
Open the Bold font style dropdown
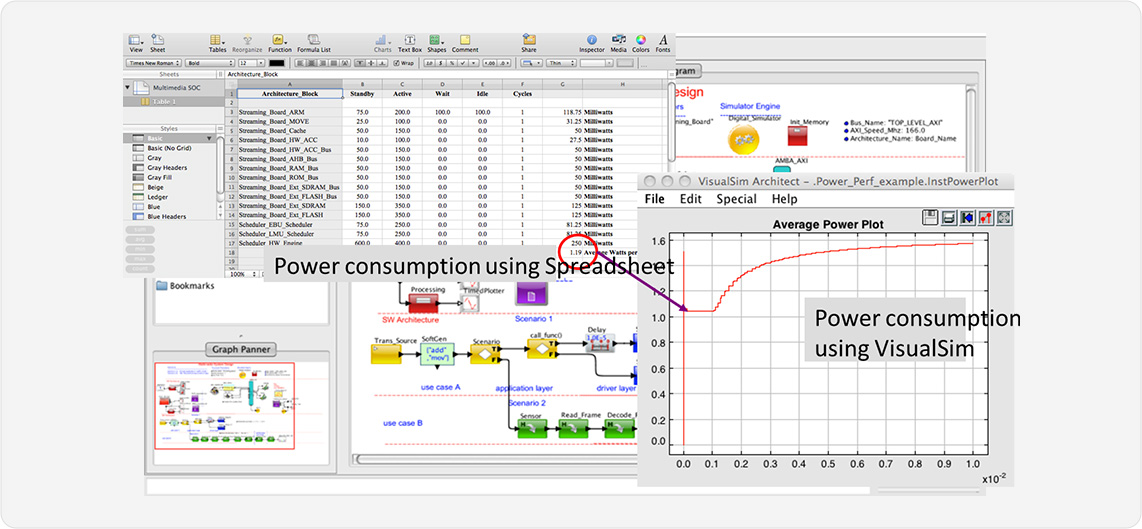click(210, 63)
